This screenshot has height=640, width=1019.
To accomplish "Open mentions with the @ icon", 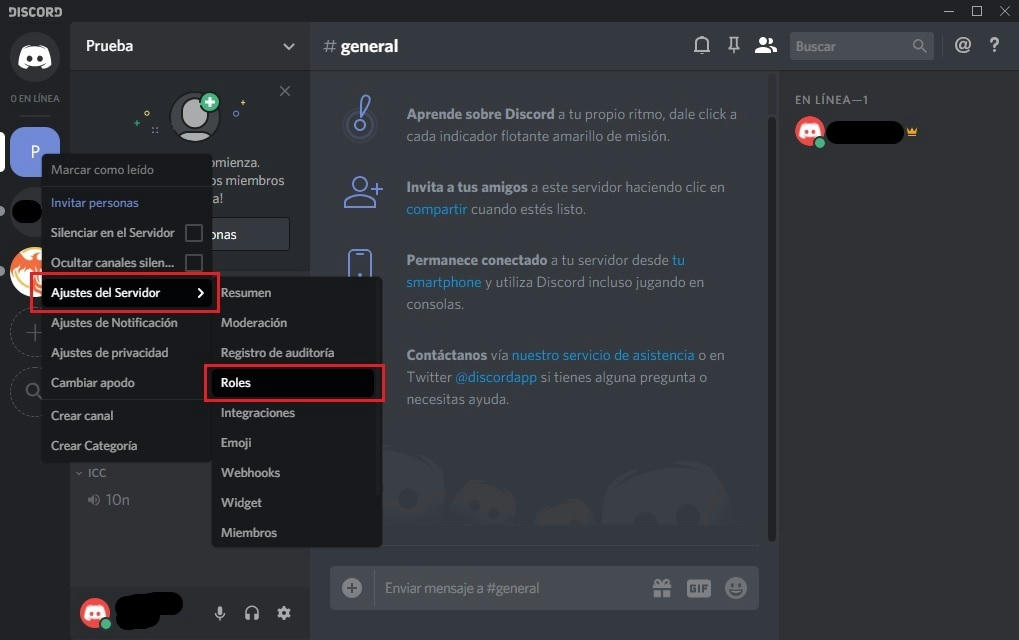I will (x=962, y=45).
